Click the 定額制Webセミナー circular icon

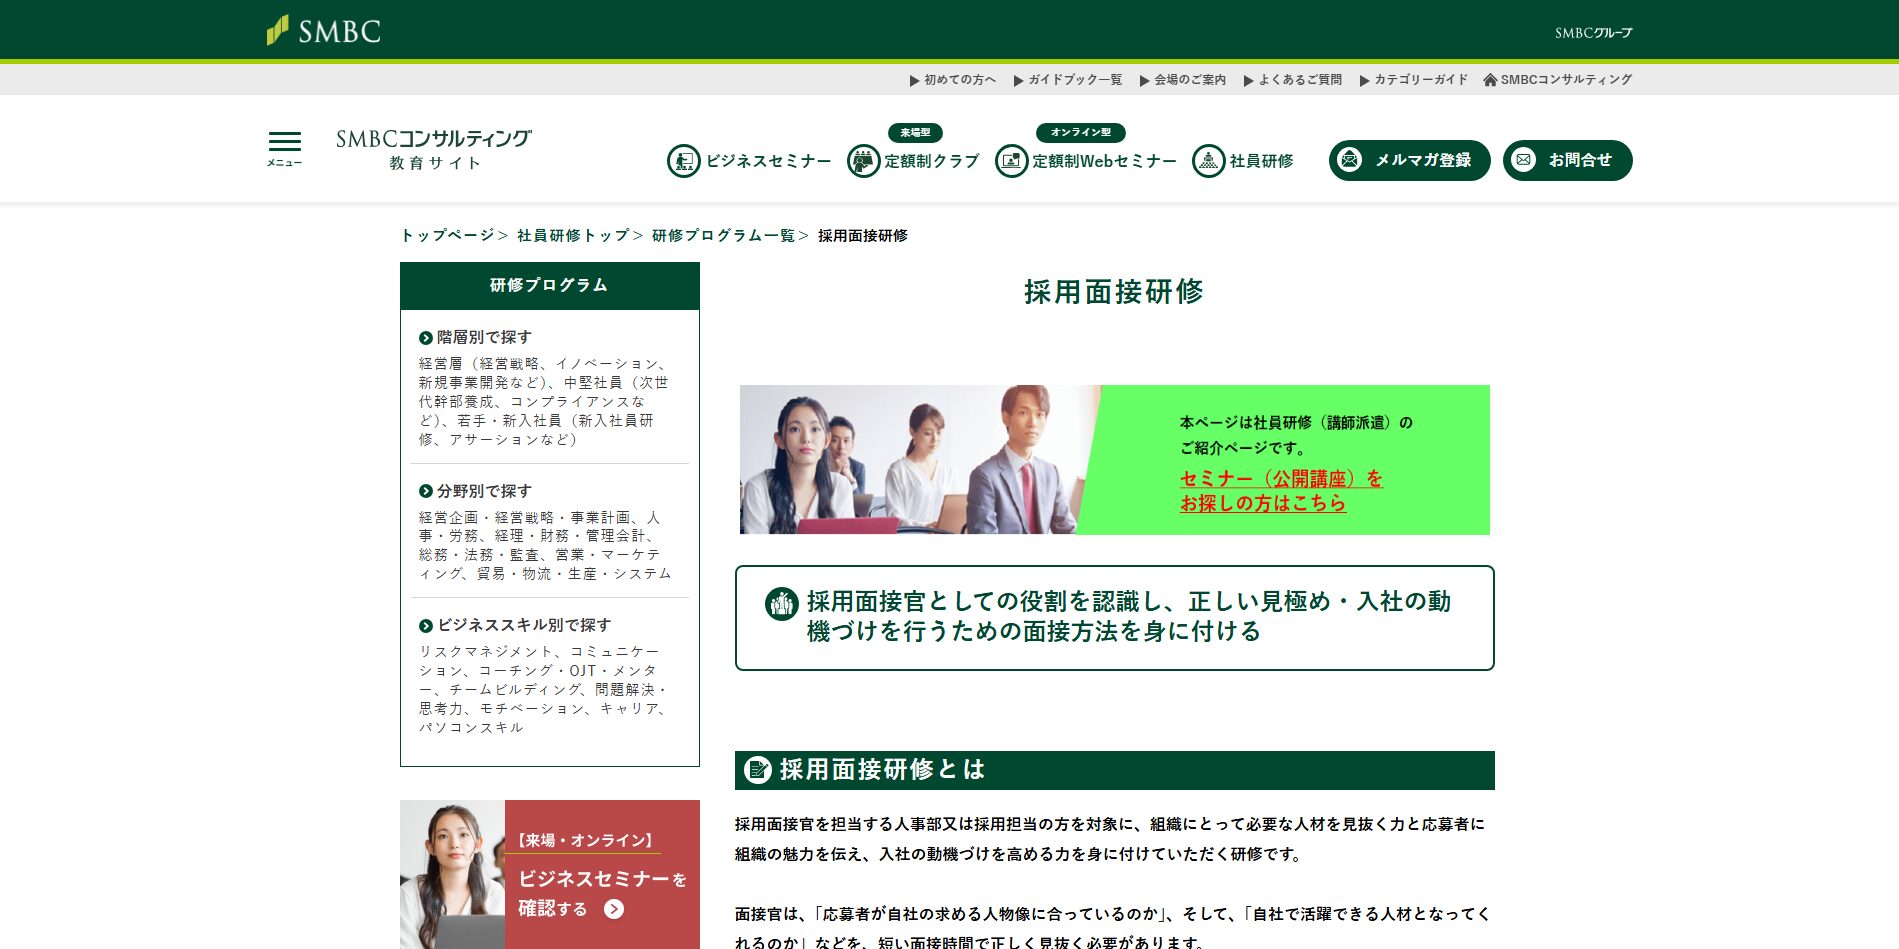click(1011, 160)
